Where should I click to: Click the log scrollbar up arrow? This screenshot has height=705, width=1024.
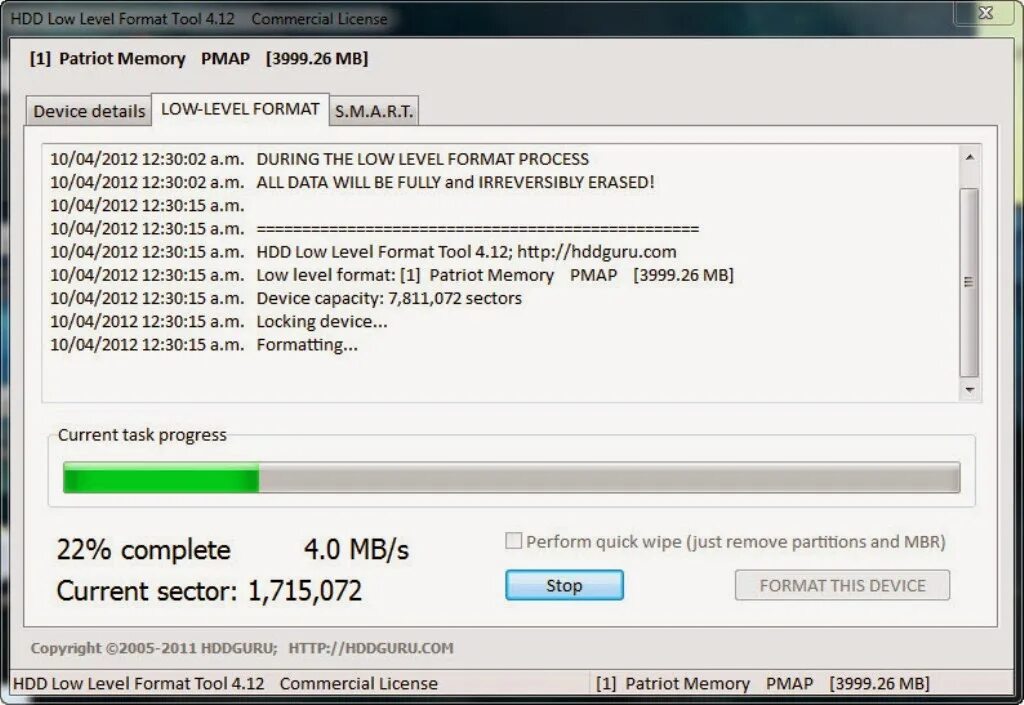(x=970, y=157)
